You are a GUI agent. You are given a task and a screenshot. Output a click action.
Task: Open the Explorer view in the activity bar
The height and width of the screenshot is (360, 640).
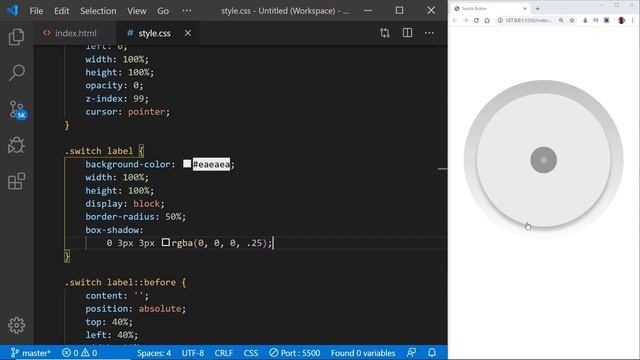16,37
